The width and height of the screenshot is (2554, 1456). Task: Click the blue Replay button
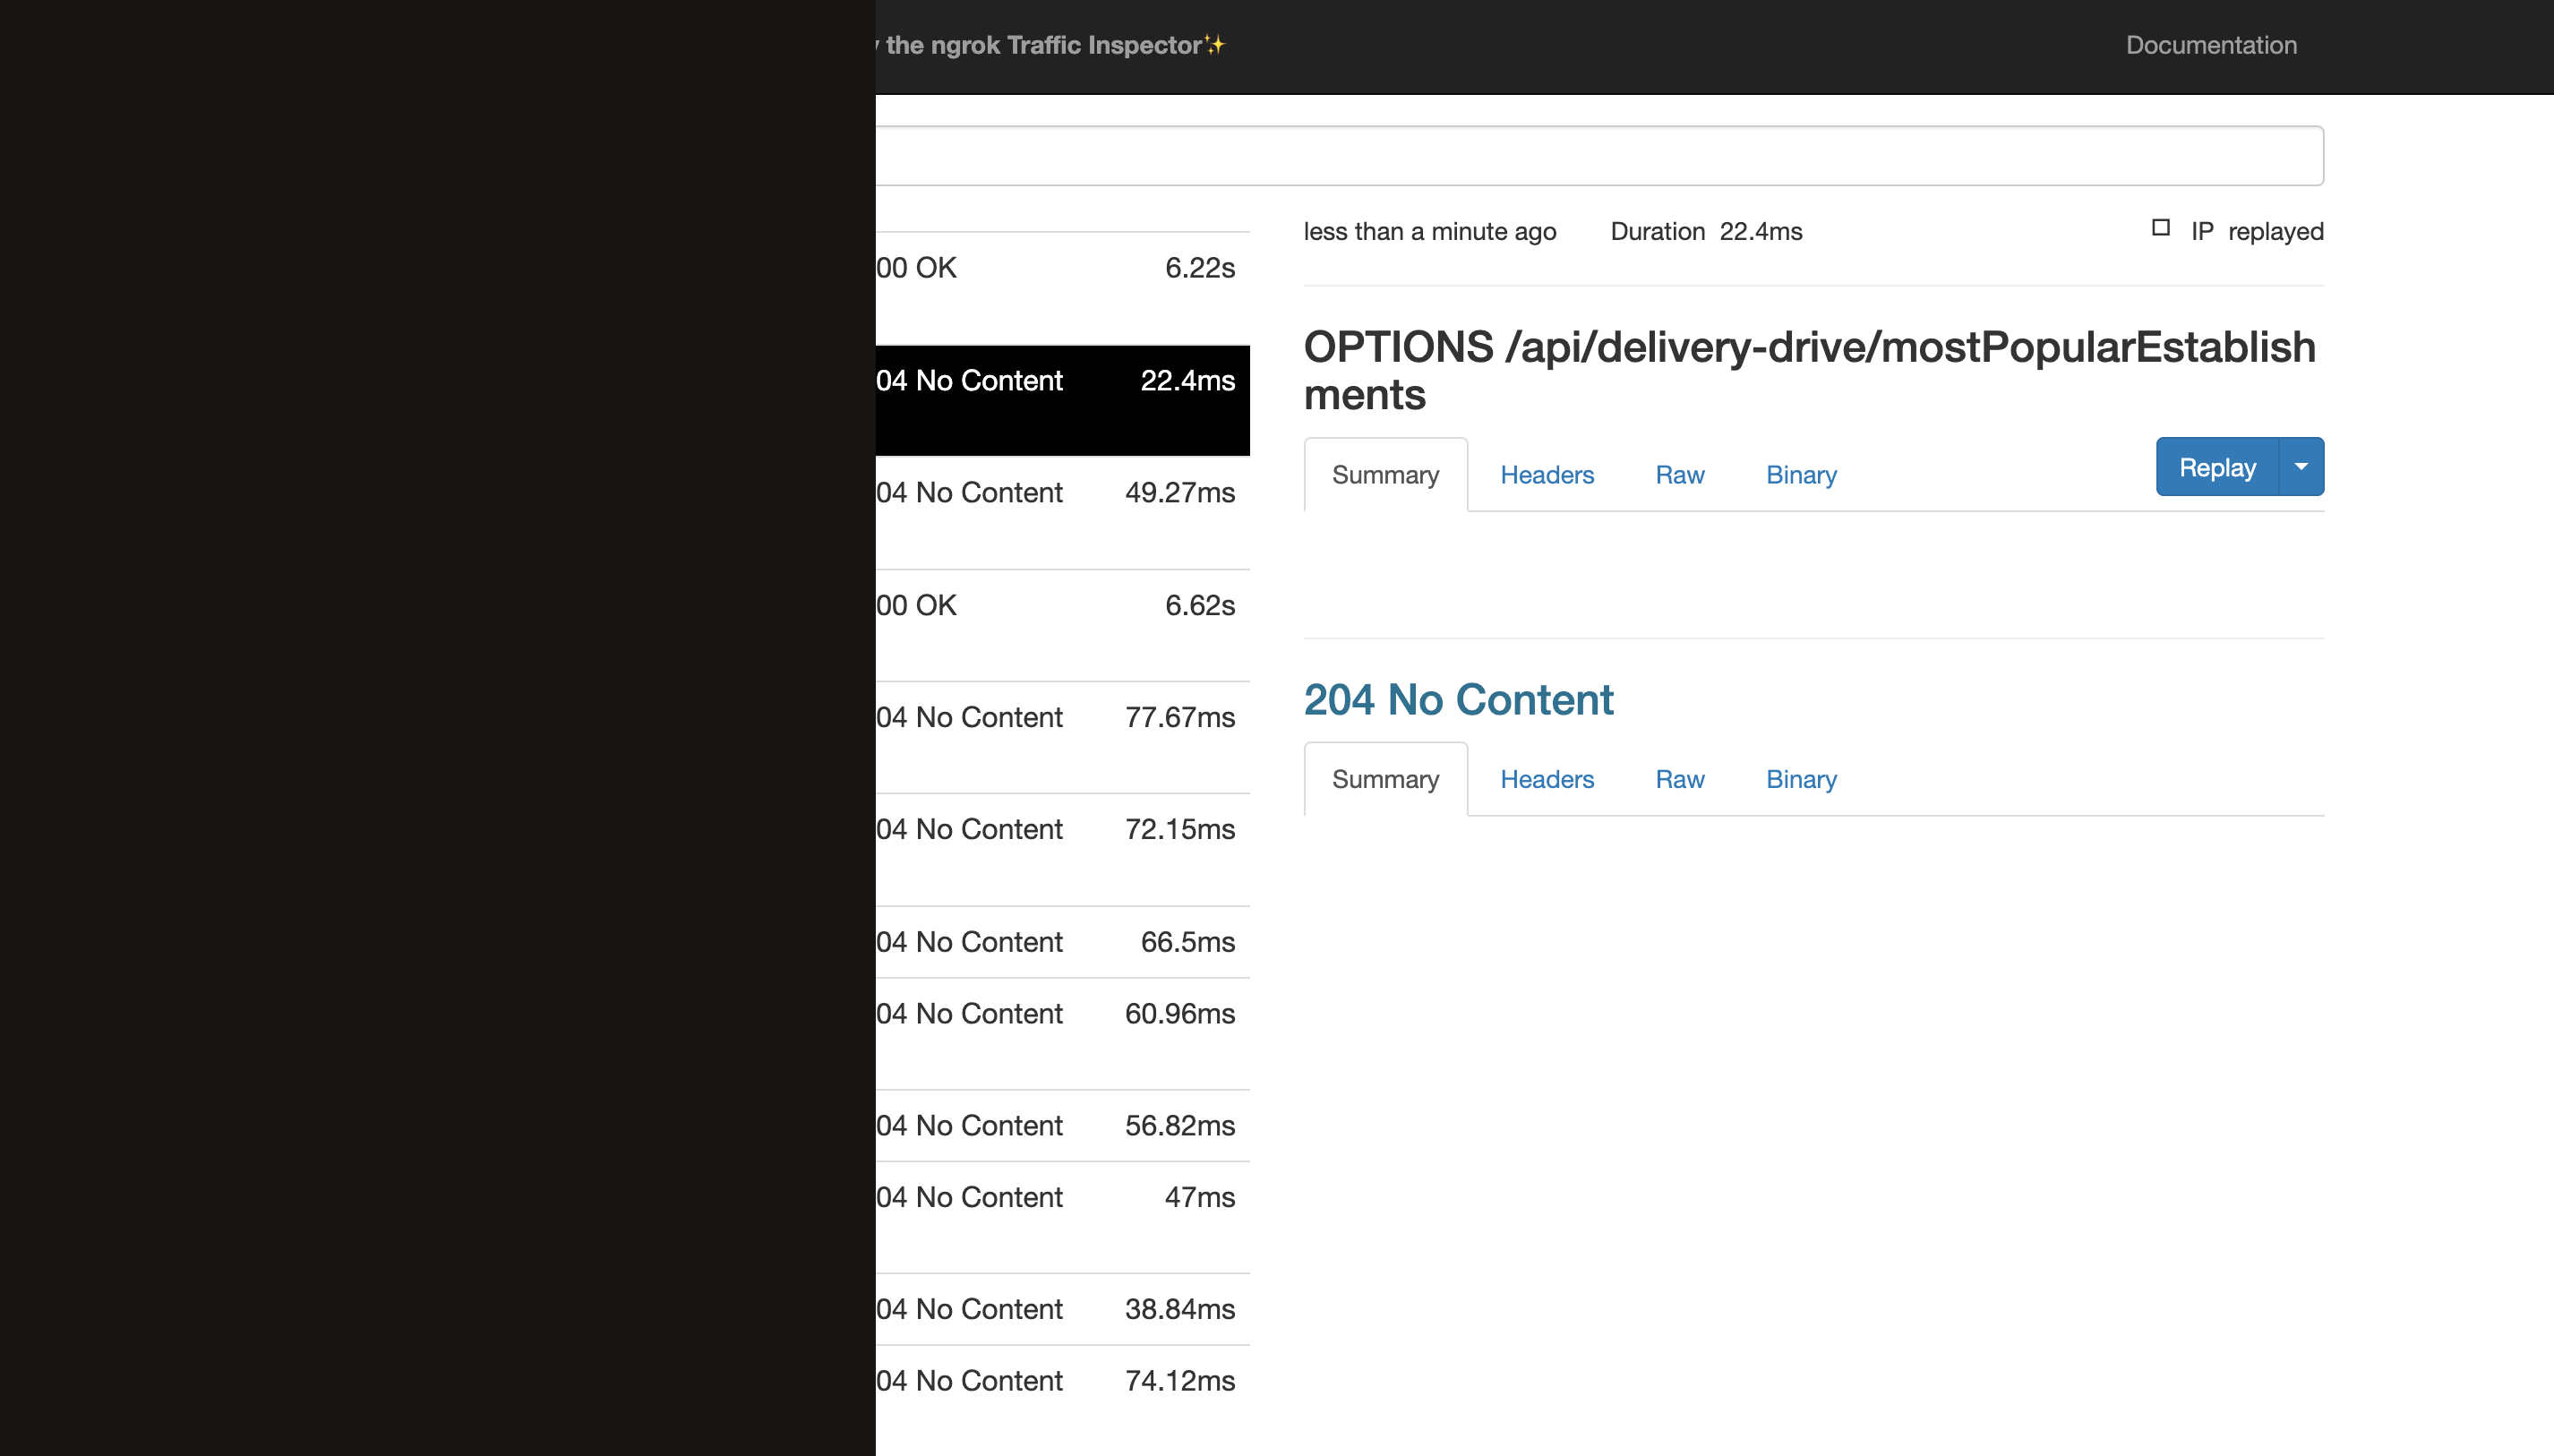tap(2216, 467)
